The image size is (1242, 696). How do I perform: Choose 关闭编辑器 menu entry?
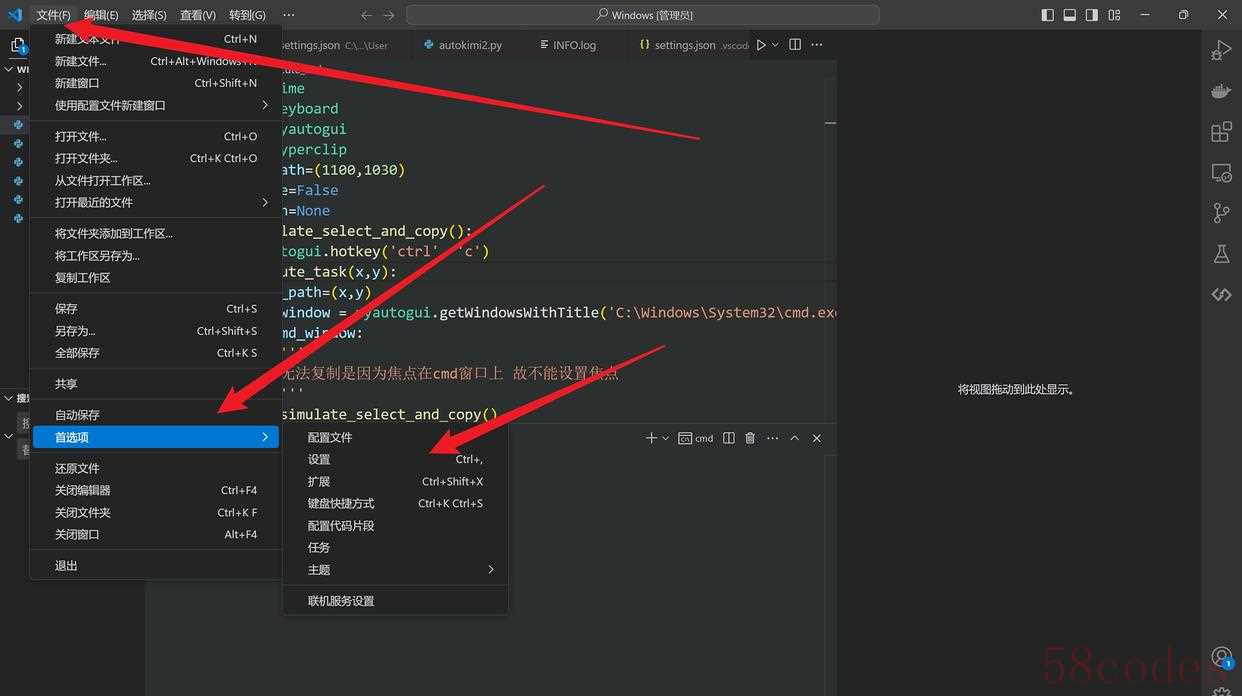pyautogui.click(x=156, y=490)
